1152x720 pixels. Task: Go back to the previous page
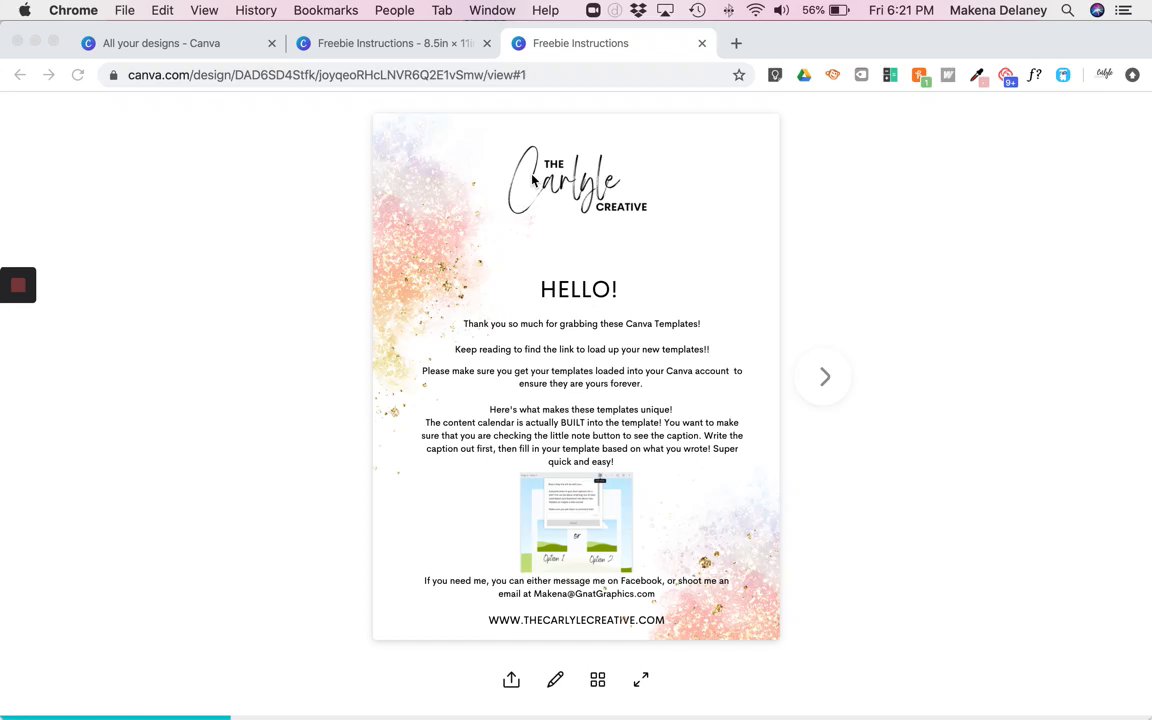[20, 75]
